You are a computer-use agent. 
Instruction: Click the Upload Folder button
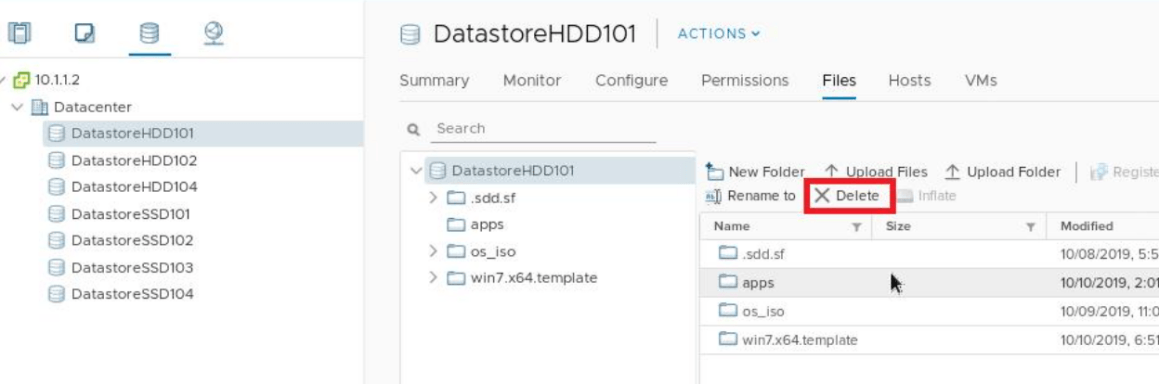tap(1002, 172)
